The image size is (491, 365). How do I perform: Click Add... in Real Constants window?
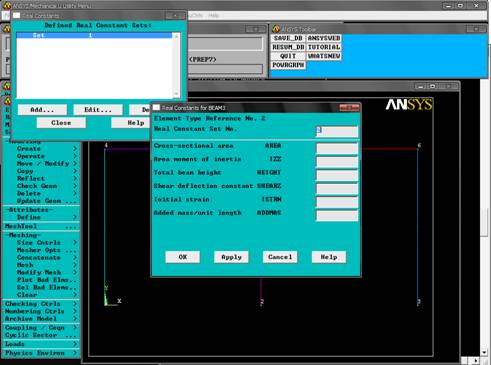(x=42, y=110)
